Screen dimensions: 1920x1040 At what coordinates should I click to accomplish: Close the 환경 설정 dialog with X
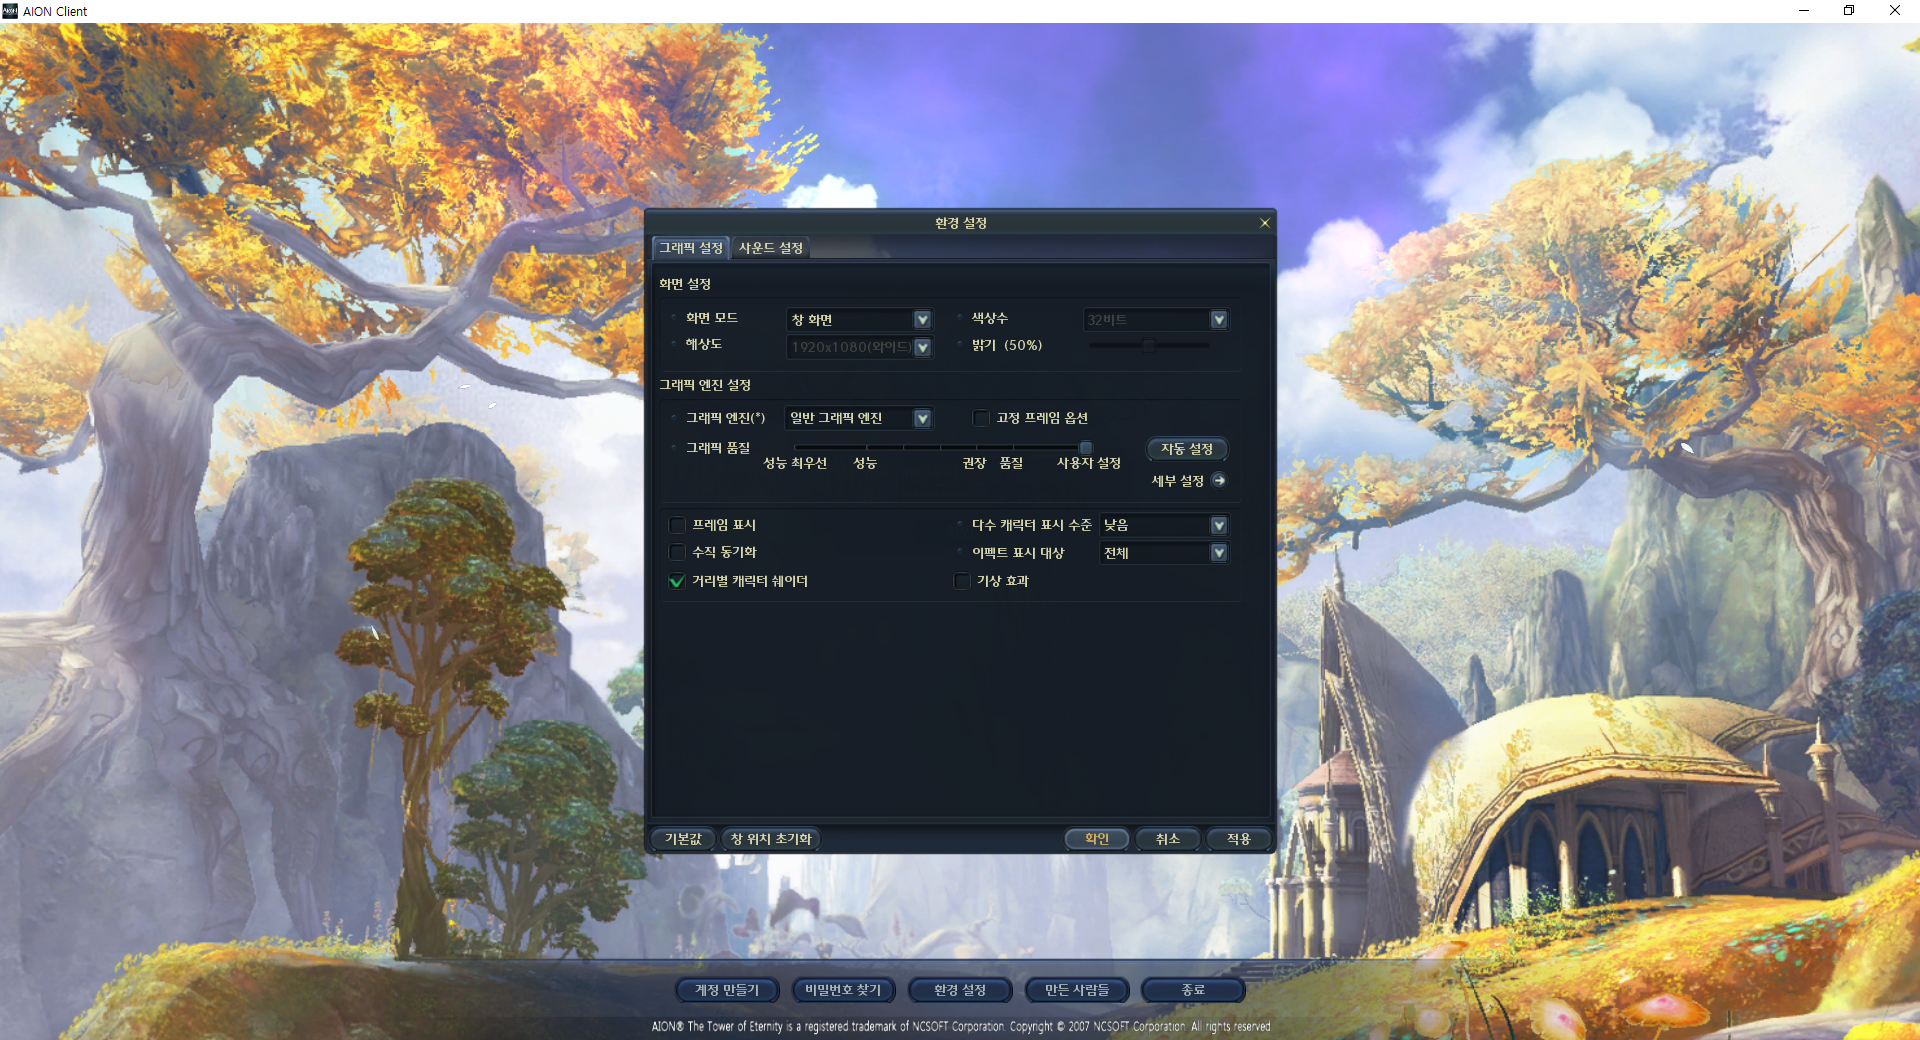pyautogui.click(x=1265, y=223)
